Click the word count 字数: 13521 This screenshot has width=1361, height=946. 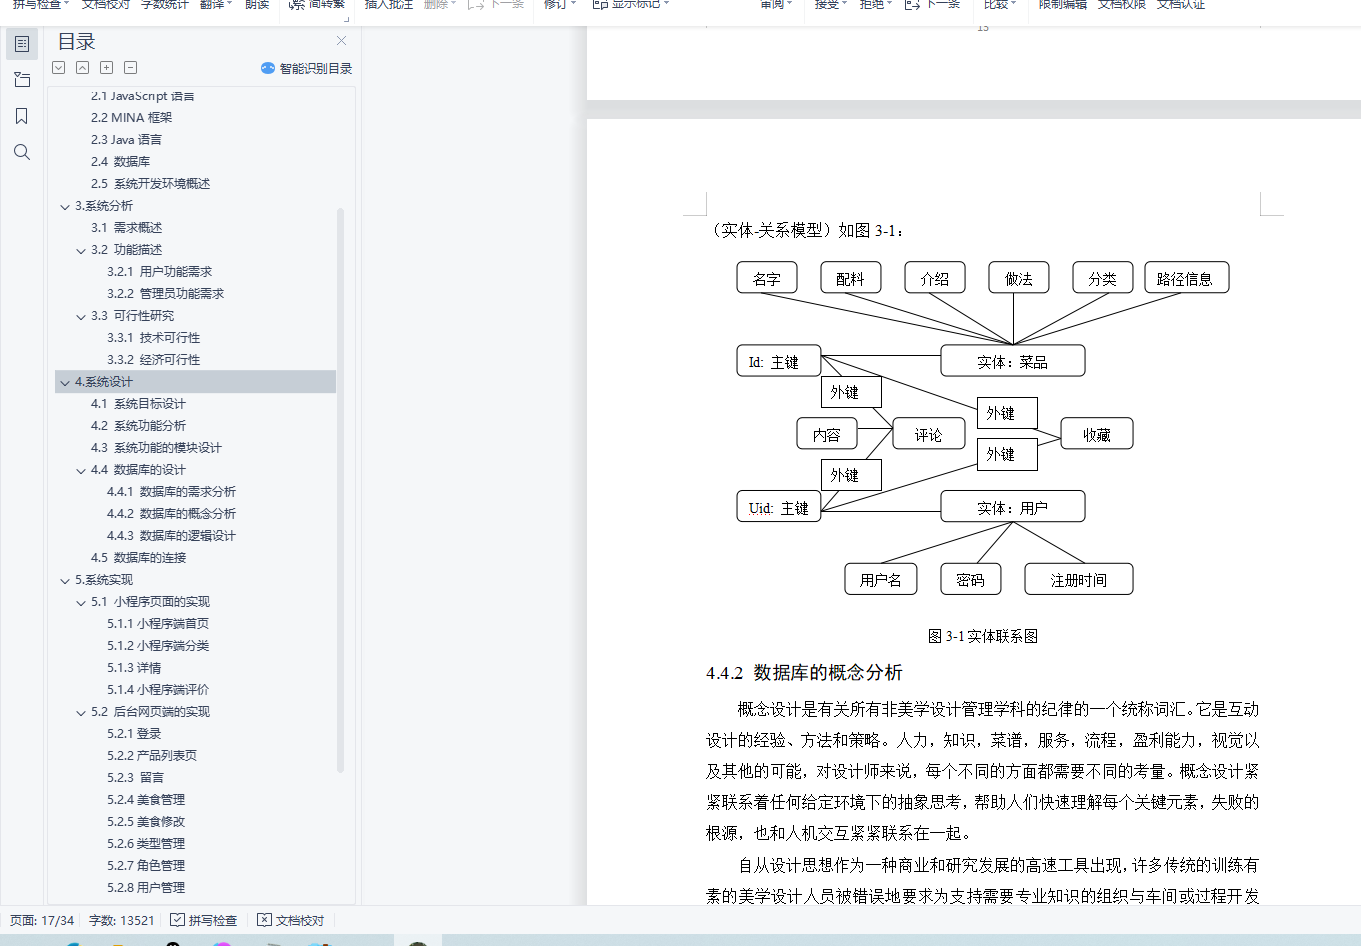coord(122,920)
